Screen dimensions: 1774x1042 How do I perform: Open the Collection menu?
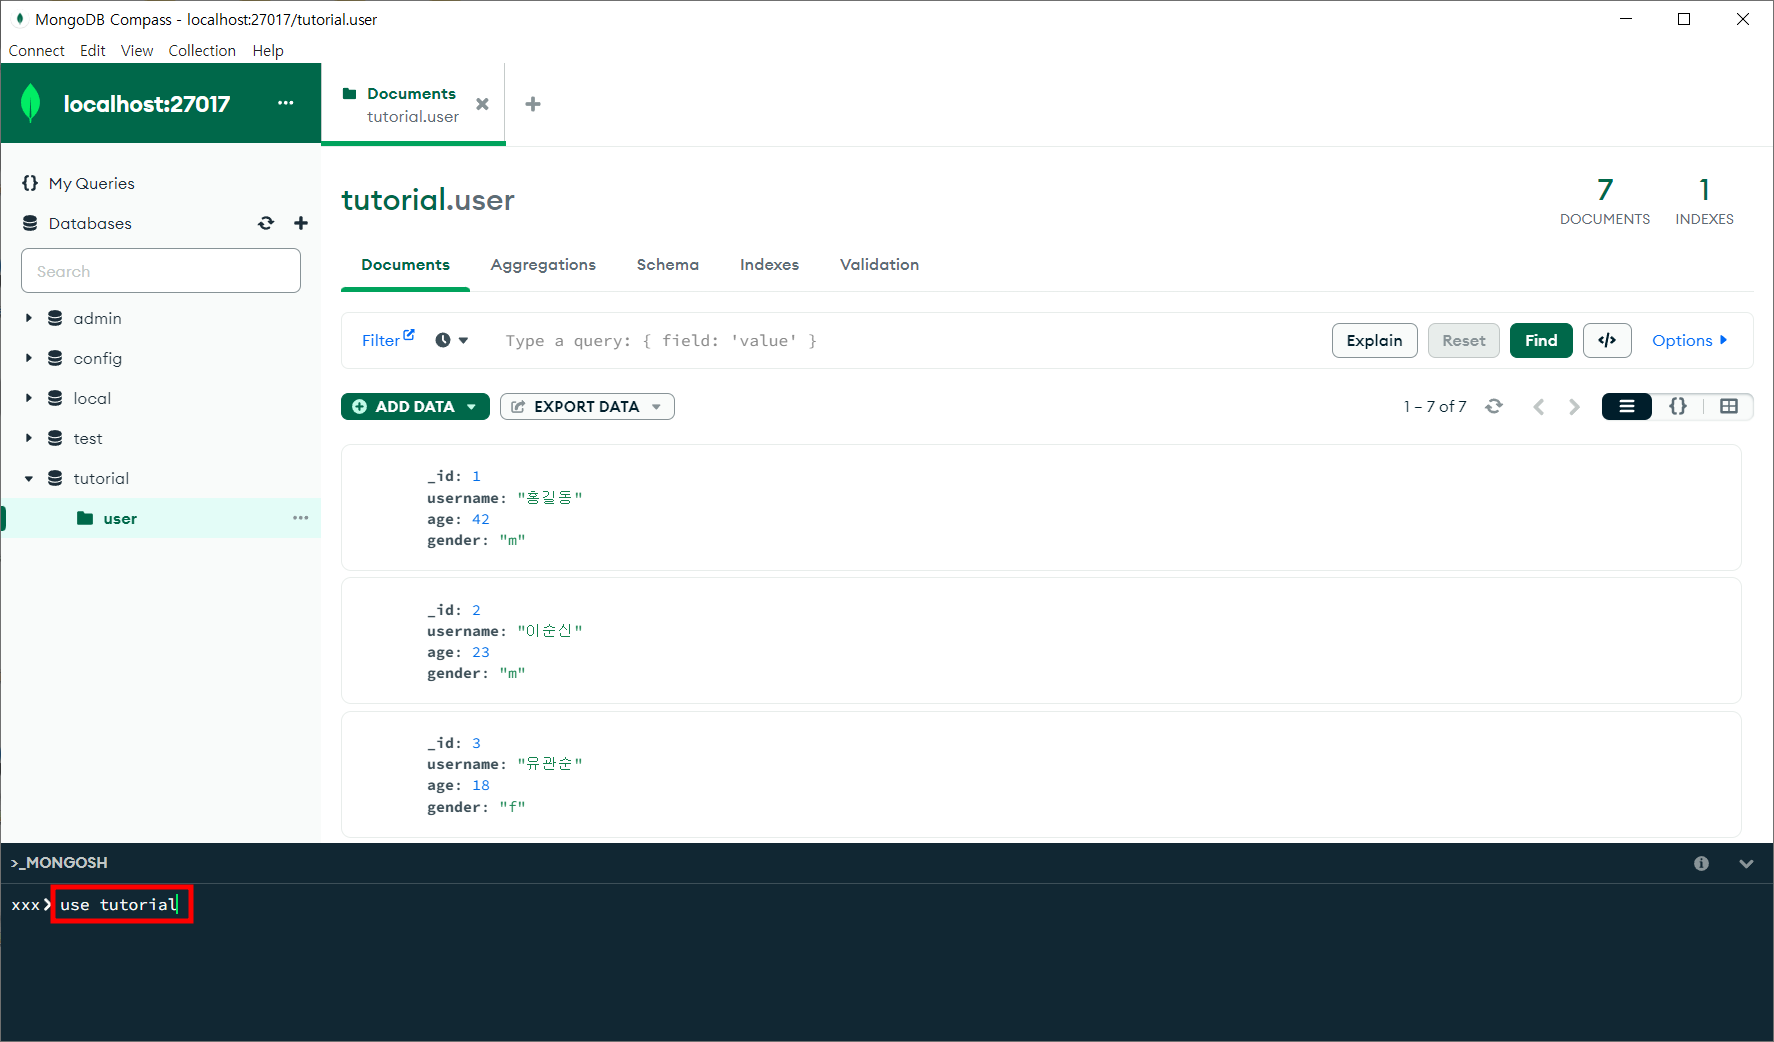202,50
